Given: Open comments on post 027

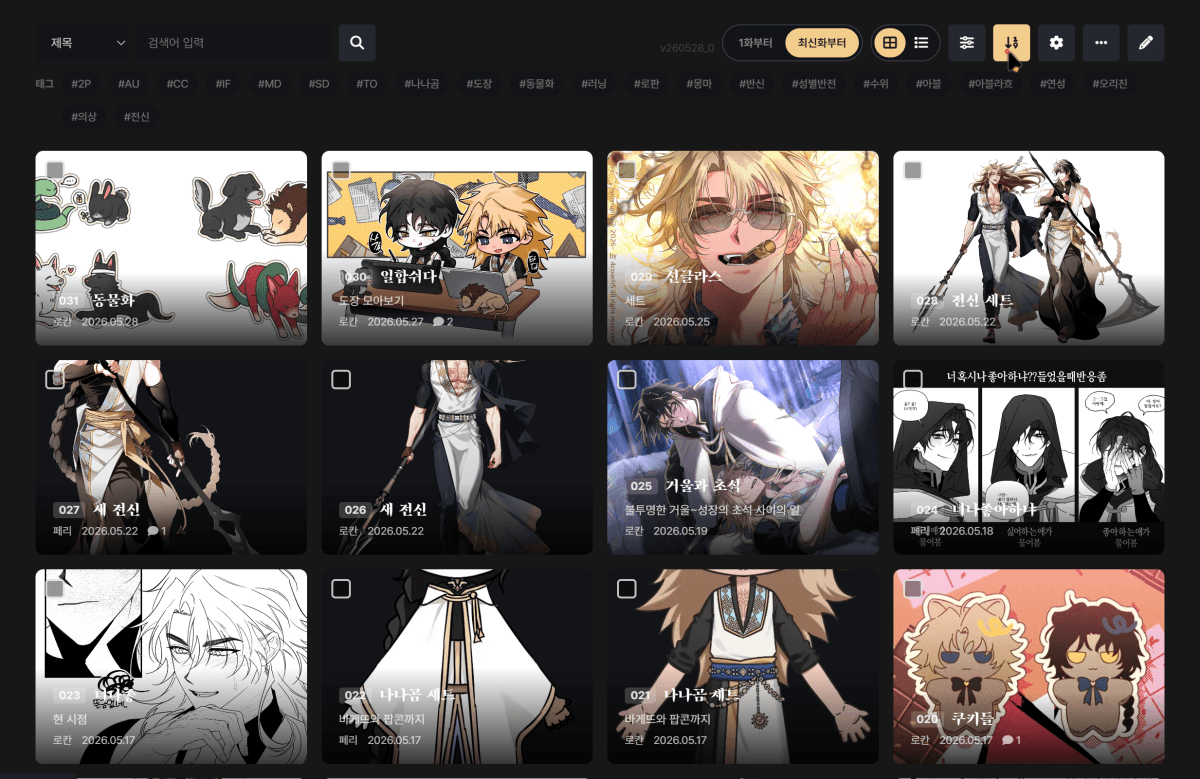Looking at the screenshot, I should click(156, 531).
